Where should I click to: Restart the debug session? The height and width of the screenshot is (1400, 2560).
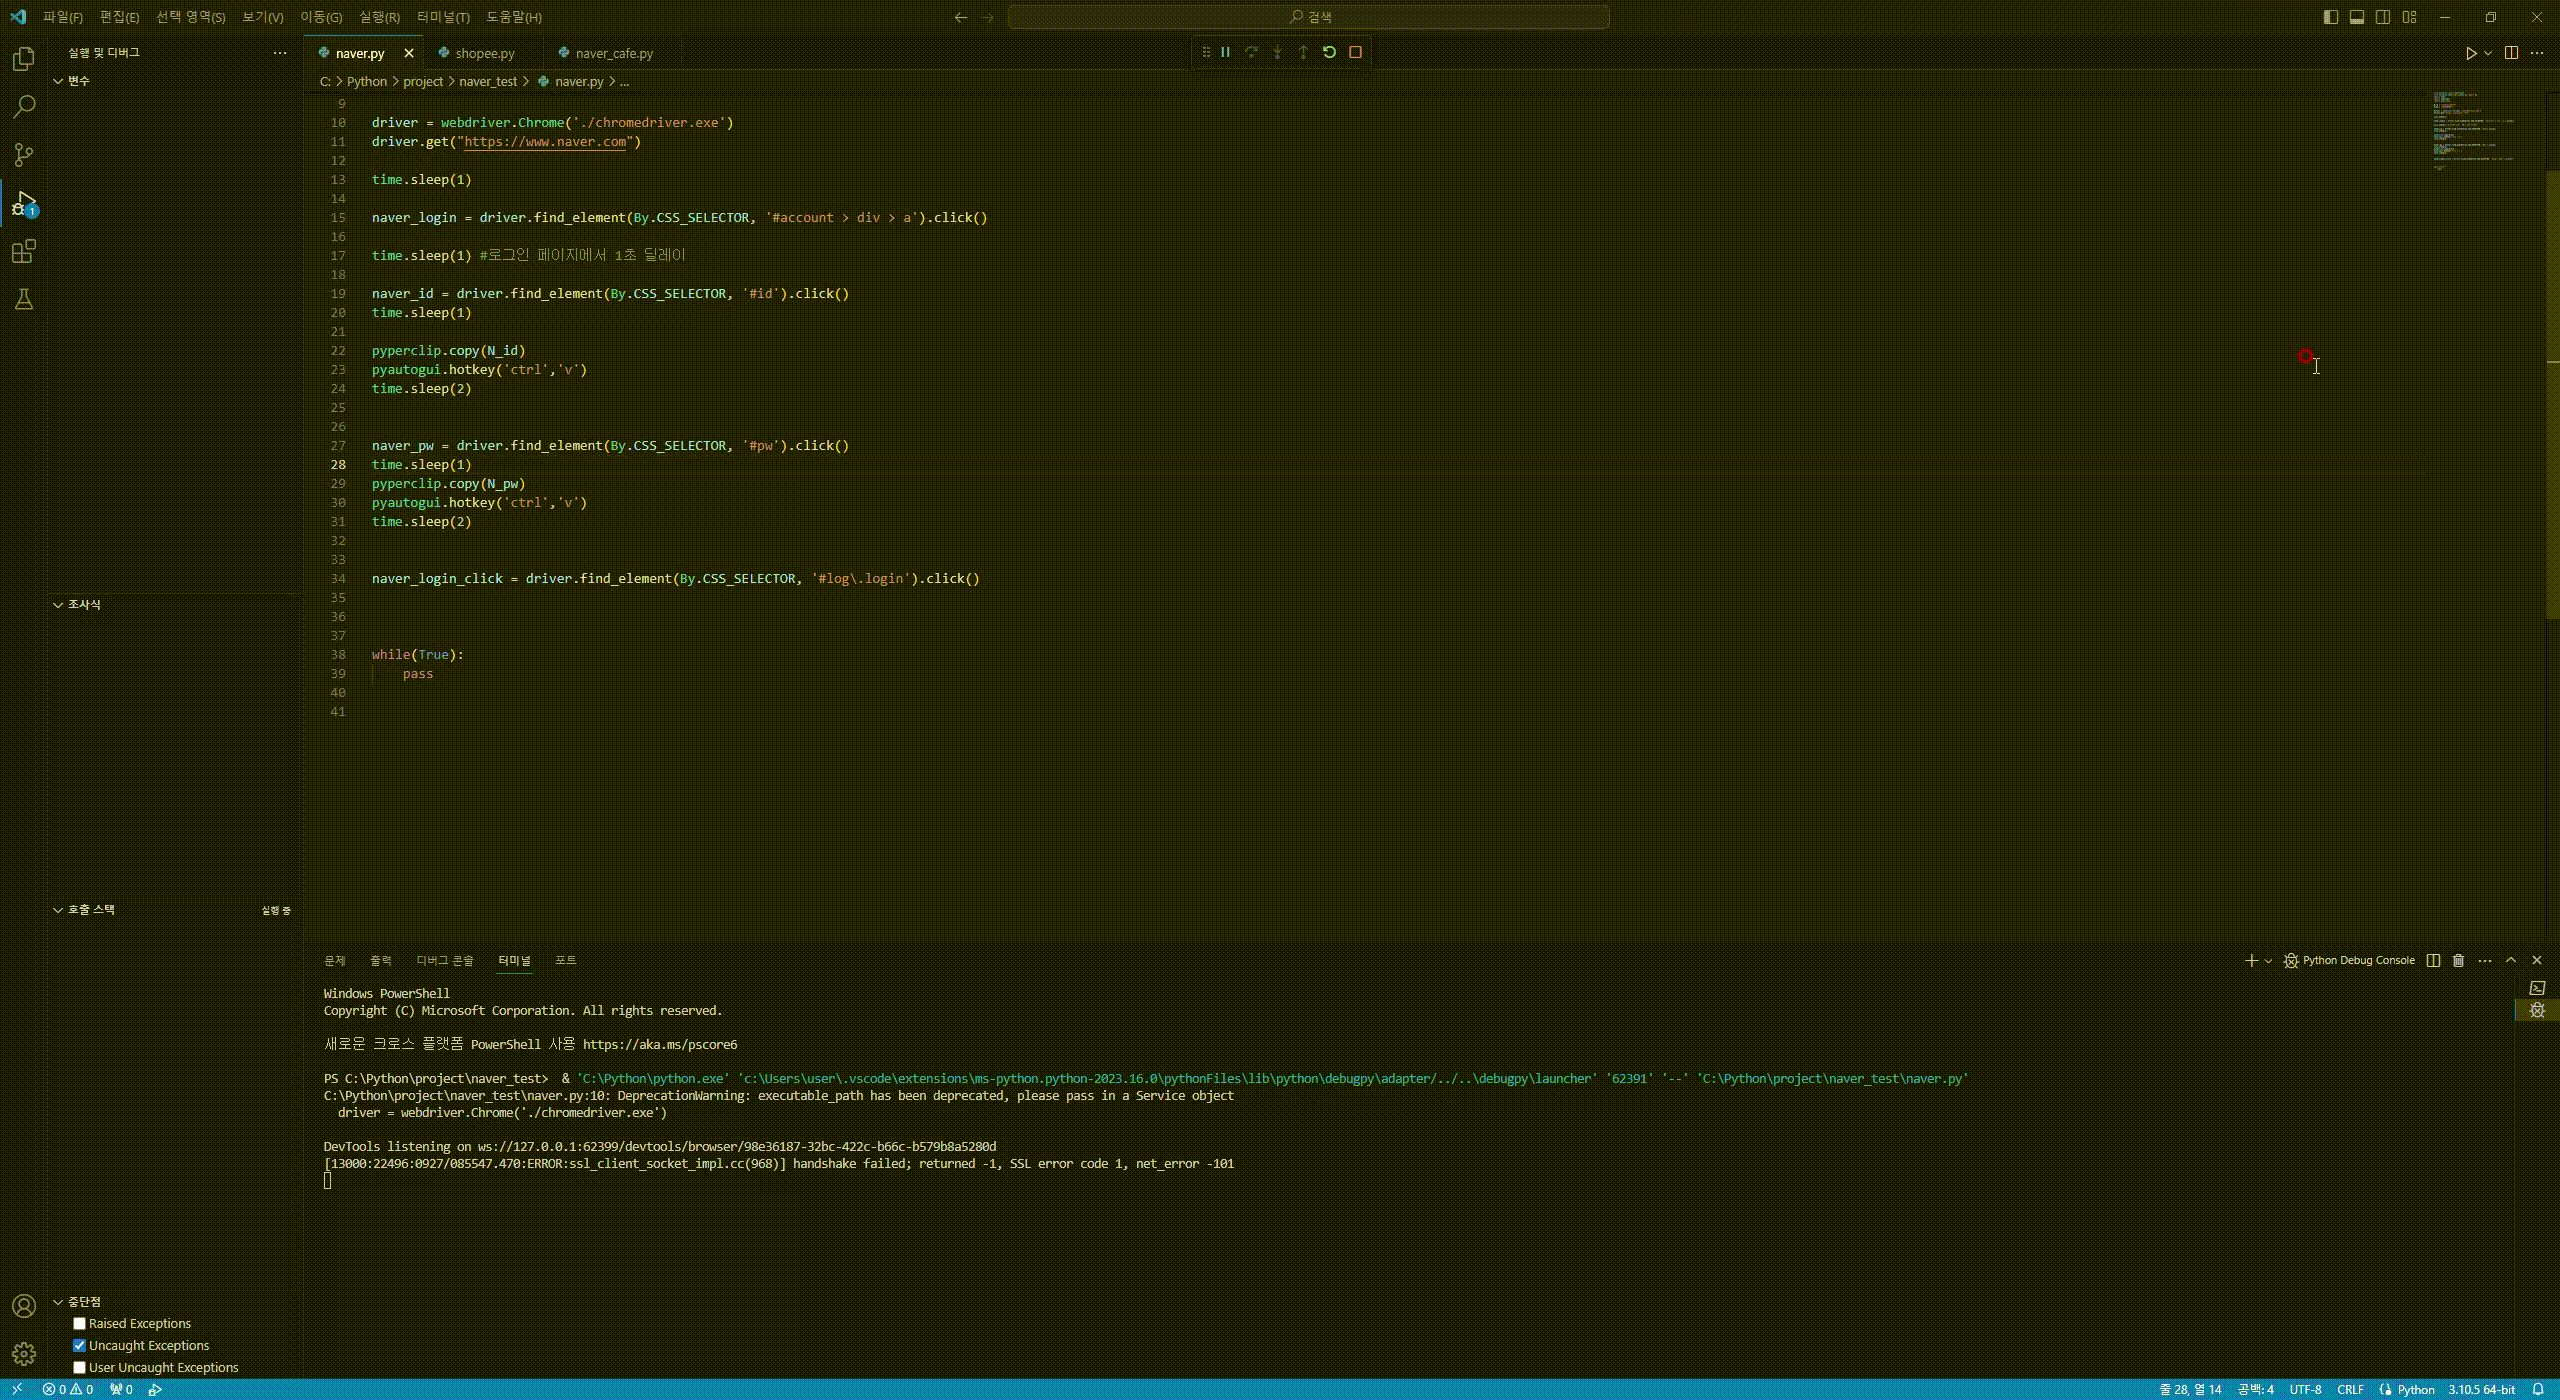[1329, 52]
